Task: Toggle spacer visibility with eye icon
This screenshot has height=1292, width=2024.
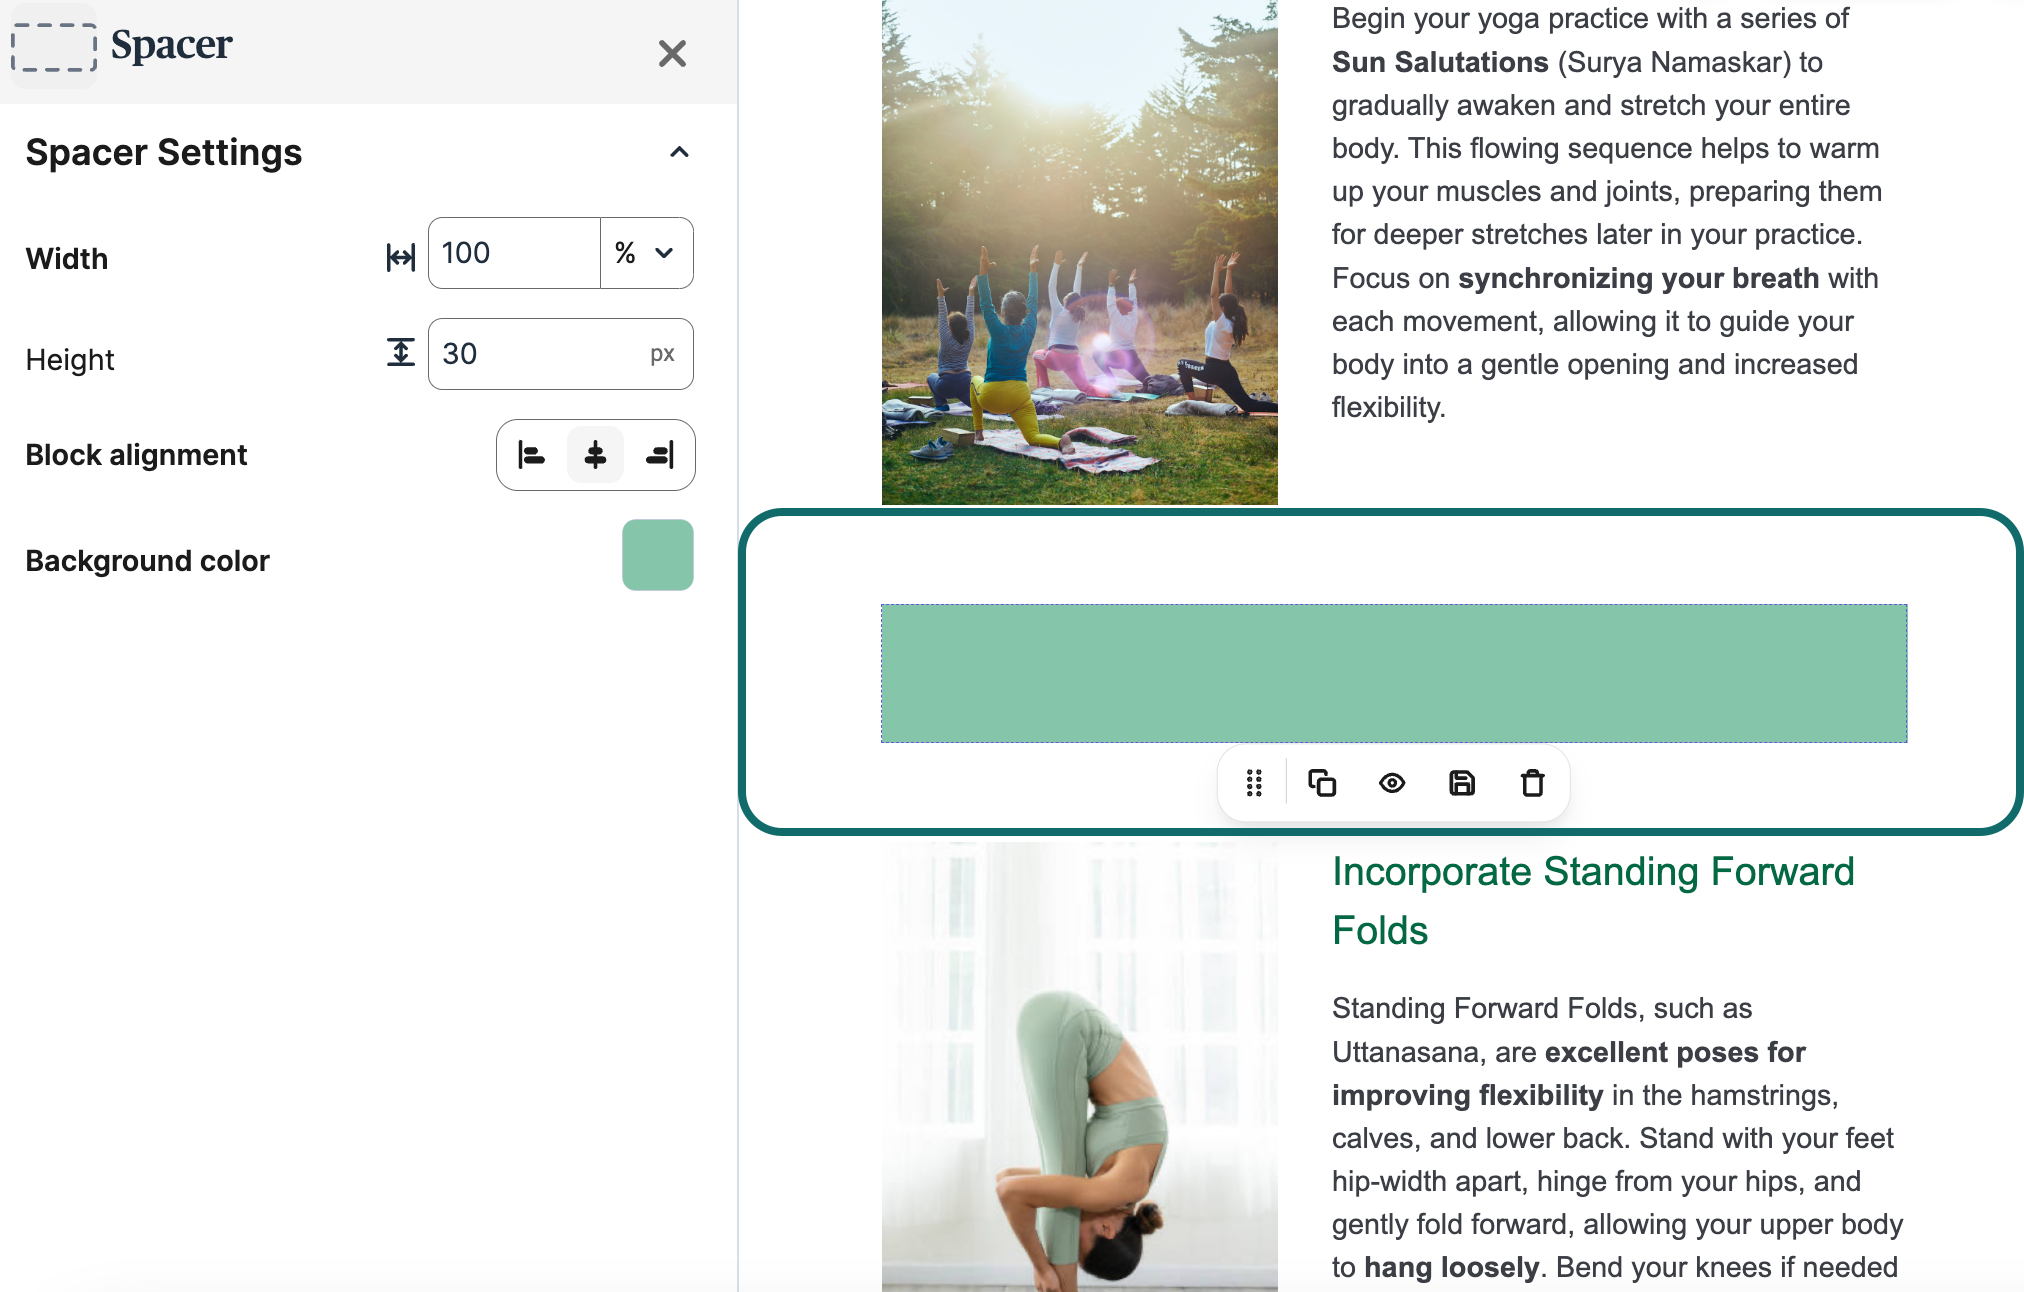Action: point(1392,783)
